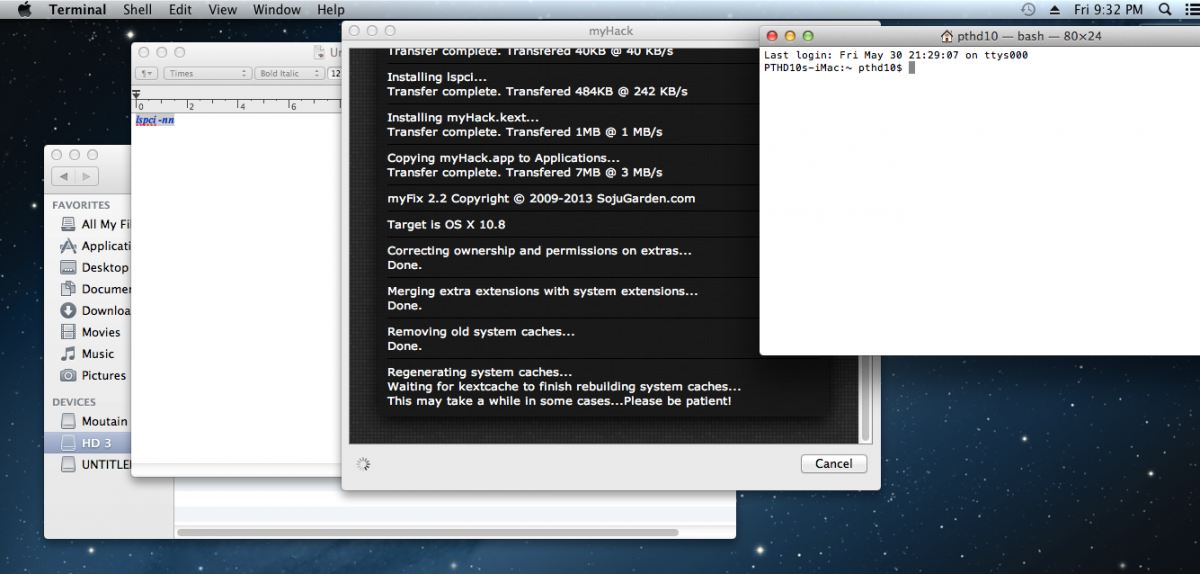Click the Music note sidebar icon
Image resolution: width=1200 pixels, height=574 pixels.
[x=68, y=354]
